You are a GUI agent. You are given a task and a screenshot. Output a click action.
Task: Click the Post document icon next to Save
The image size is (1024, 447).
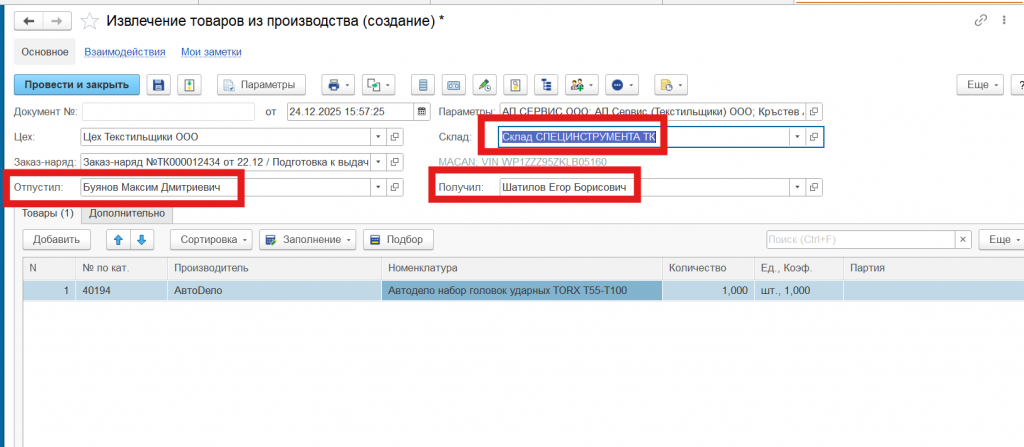189,85
